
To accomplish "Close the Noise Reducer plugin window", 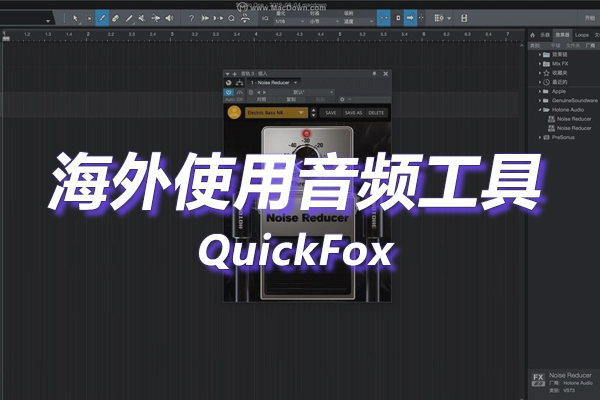I will (x=386, y=73).
